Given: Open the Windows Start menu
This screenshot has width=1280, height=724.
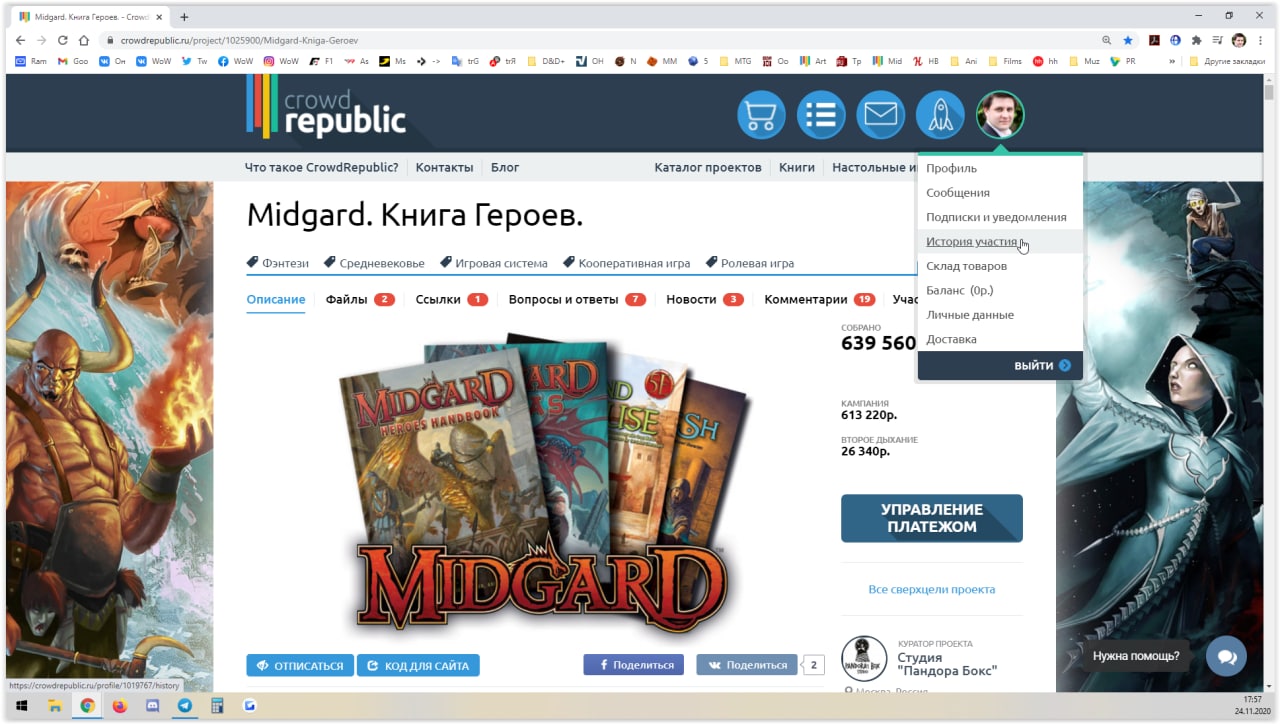Looking at the screenshot, I should tap(21, 706).
